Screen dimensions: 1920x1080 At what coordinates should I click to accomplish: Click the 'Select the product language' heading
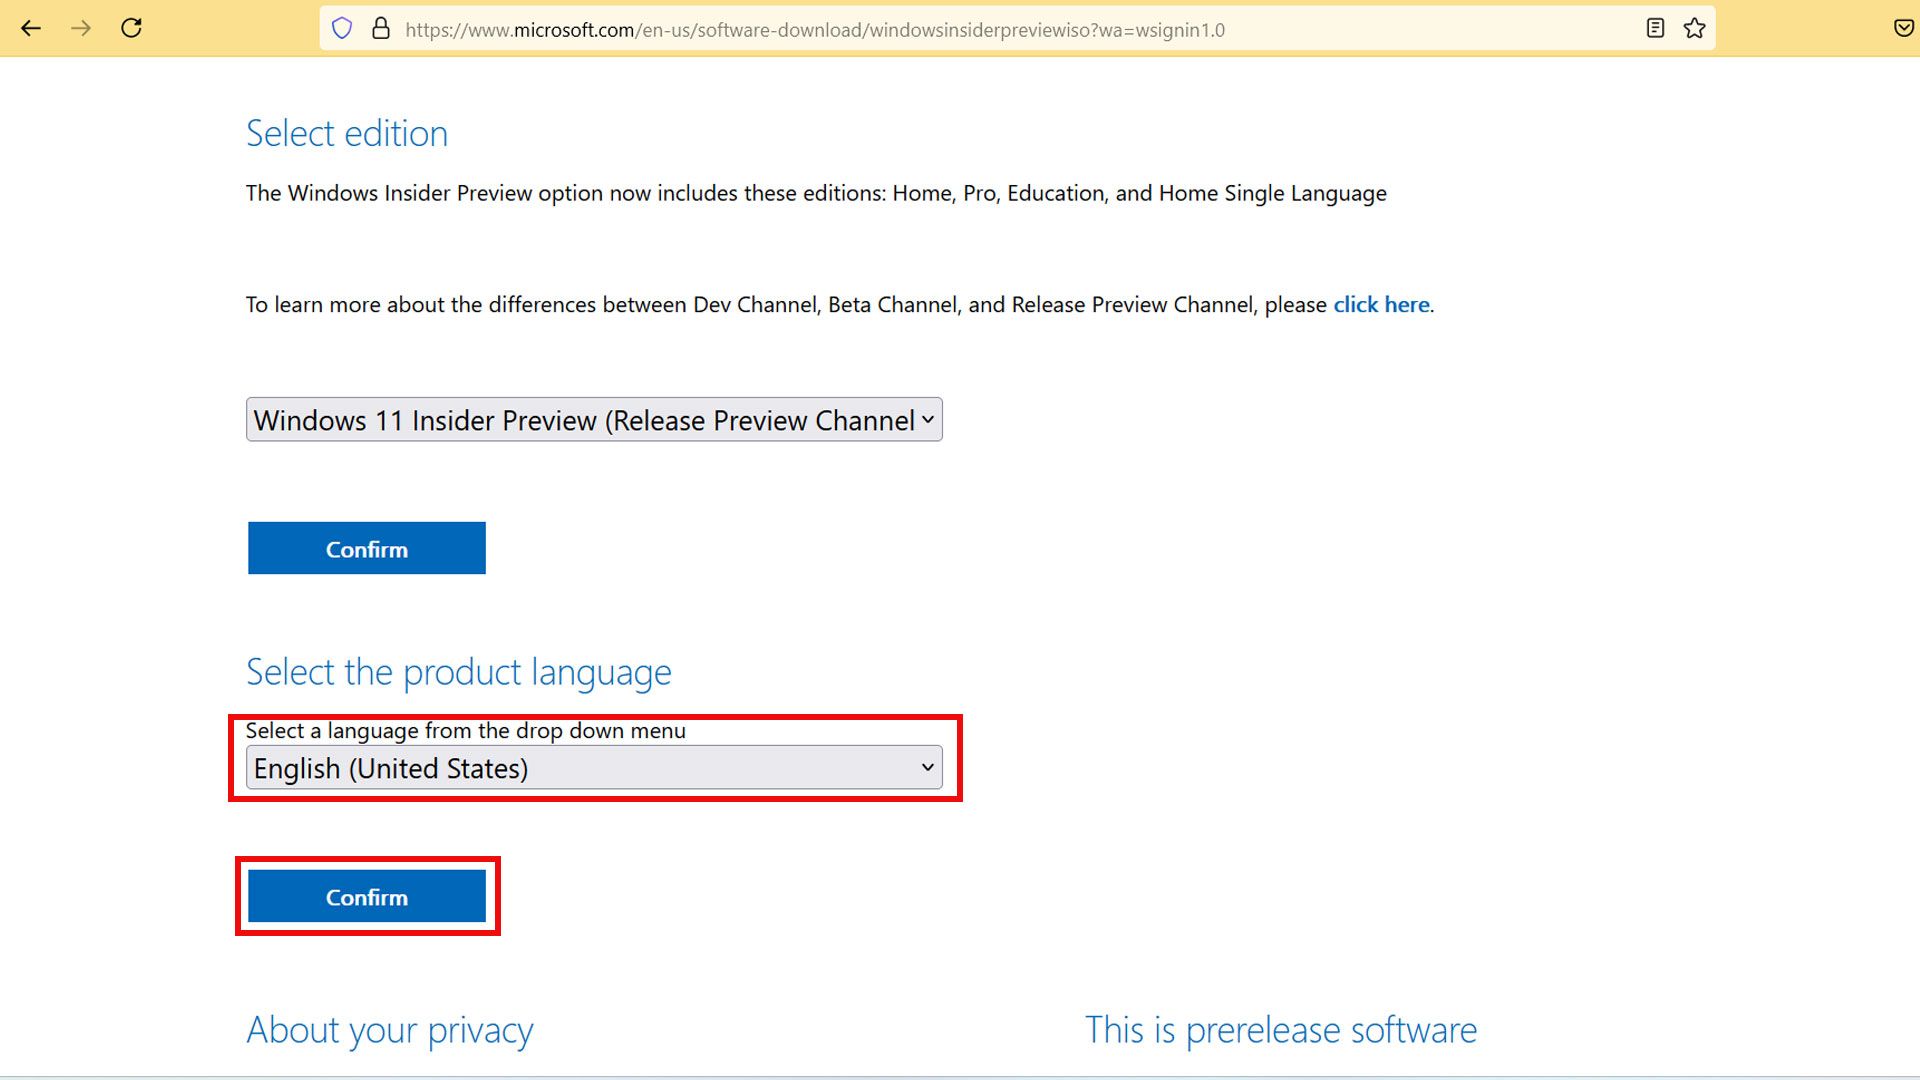(x=459, y=673)
